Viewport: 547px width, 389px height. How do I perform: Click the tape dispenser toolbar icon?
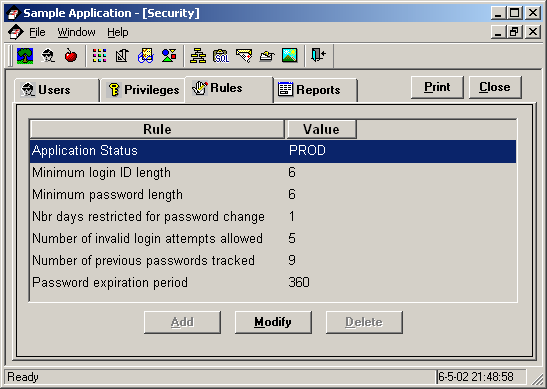click(x=267, y=56)
